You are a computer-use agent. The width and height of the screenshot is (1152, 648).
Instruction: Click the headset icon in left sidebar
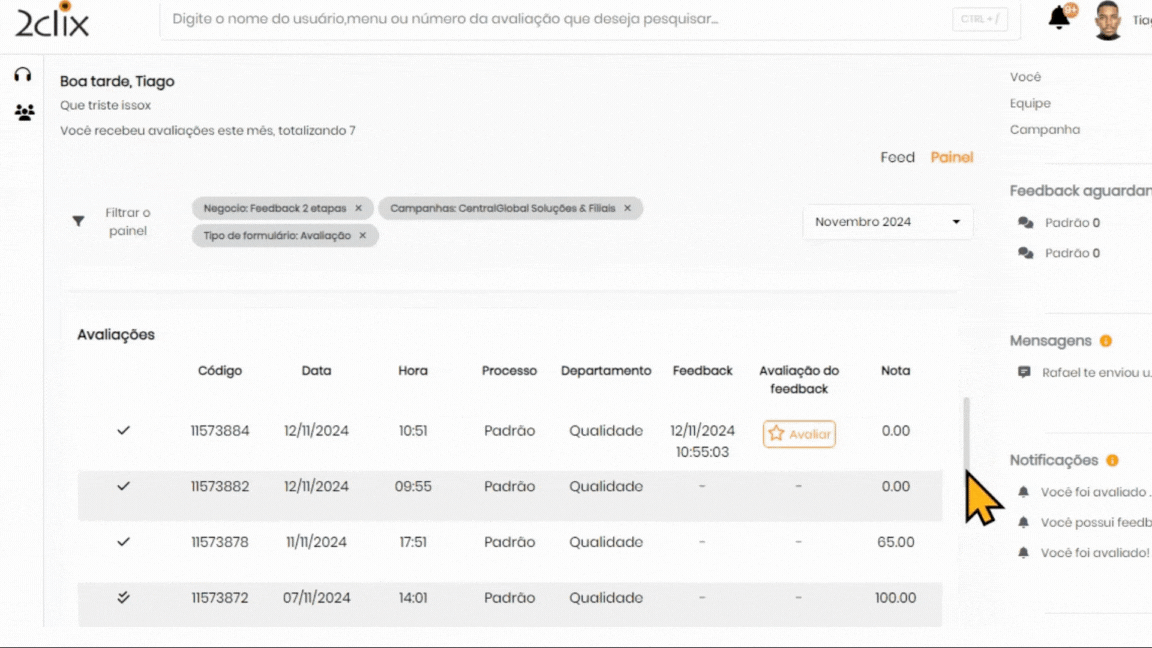(23, 75)
